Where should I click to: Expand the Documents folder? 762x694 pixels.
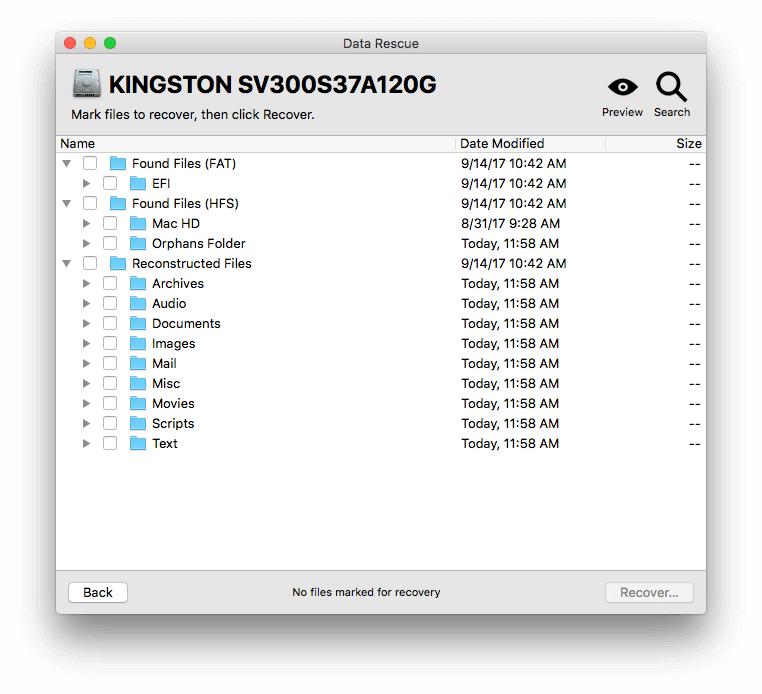click(87, 323)
